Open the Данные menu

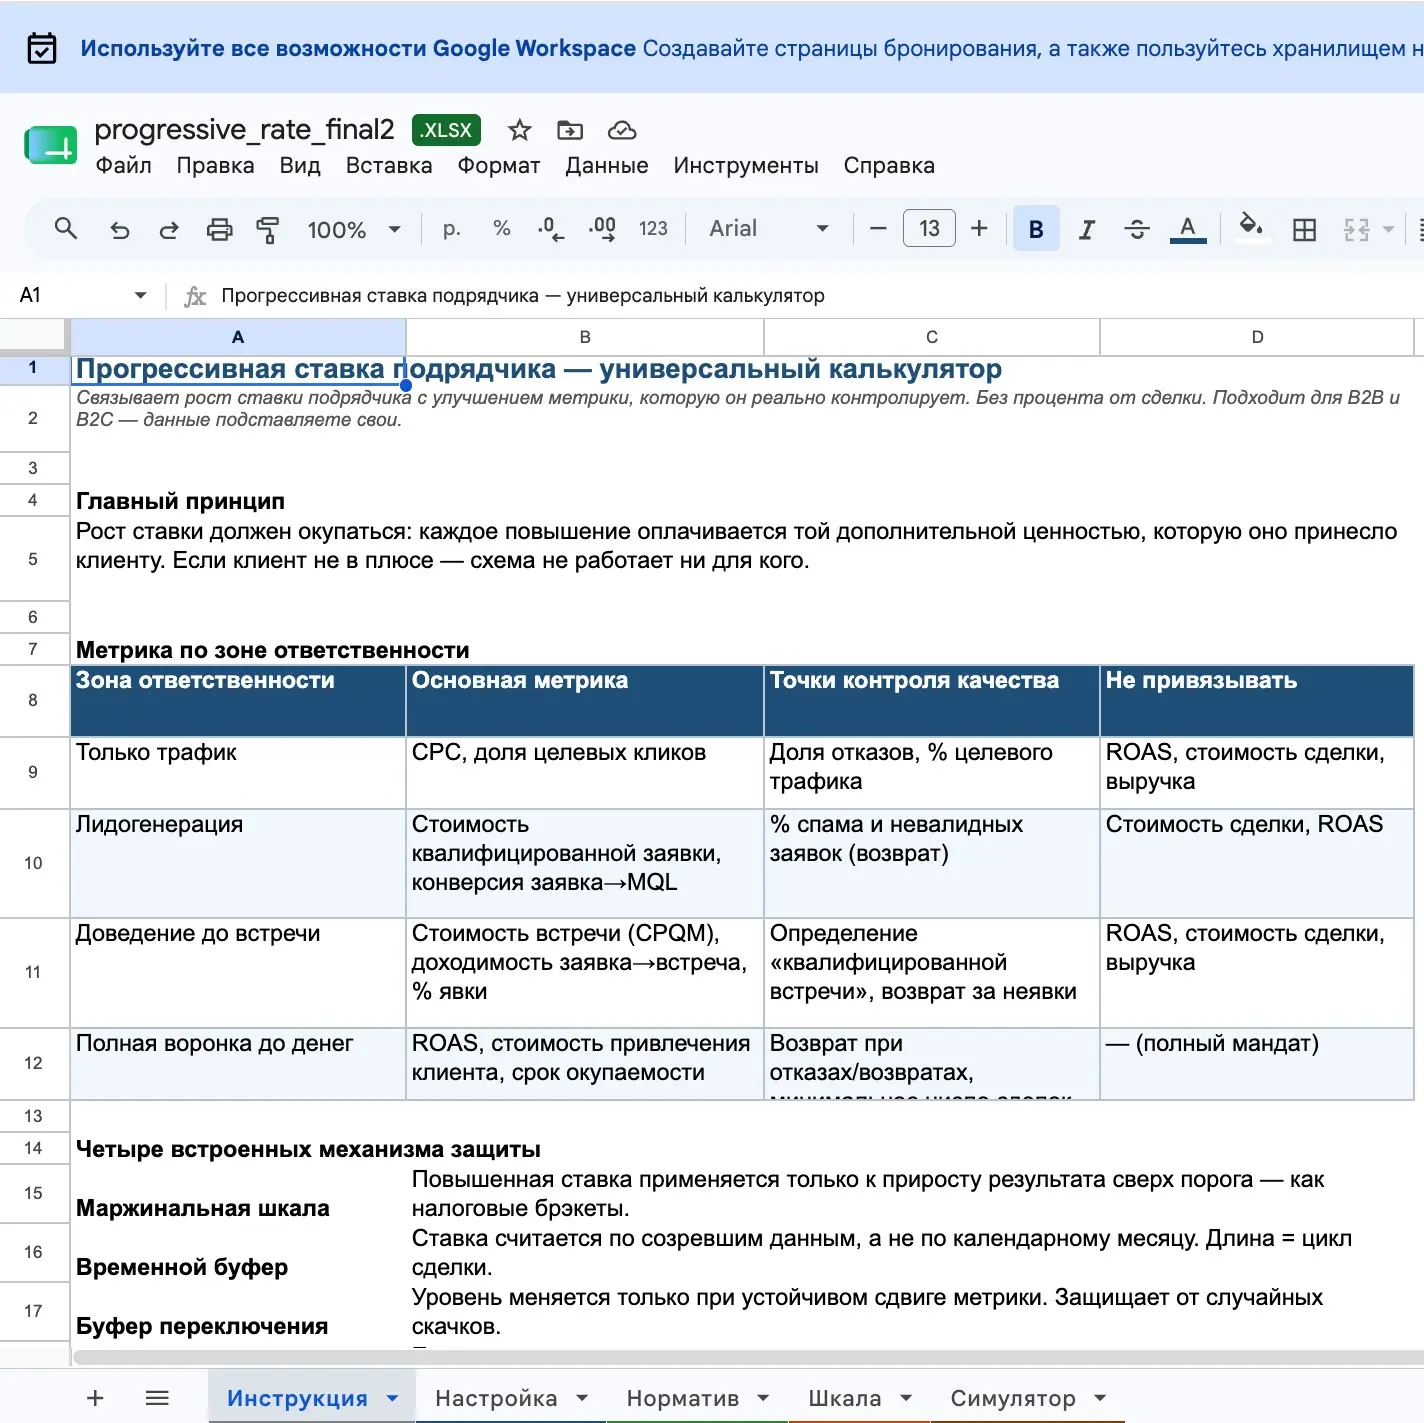pyautogui.click(x=607, y=166)
